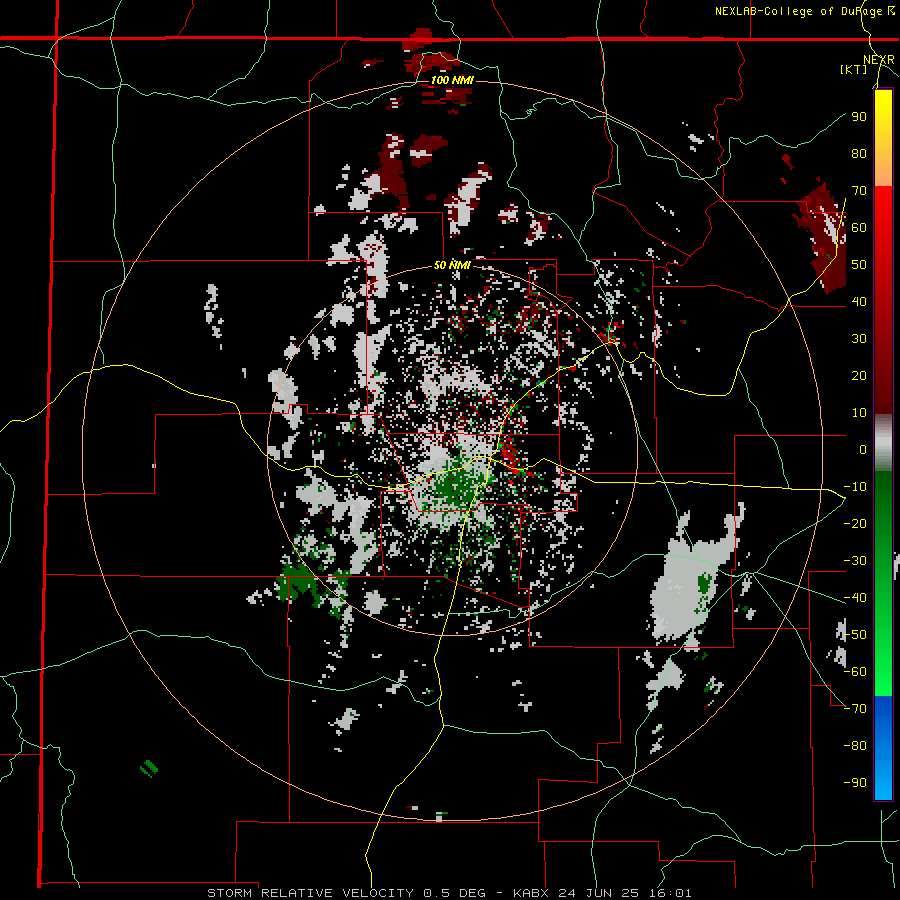Click the -70 knot label on scale
This screenshot has height=900, width=900.
855,709
